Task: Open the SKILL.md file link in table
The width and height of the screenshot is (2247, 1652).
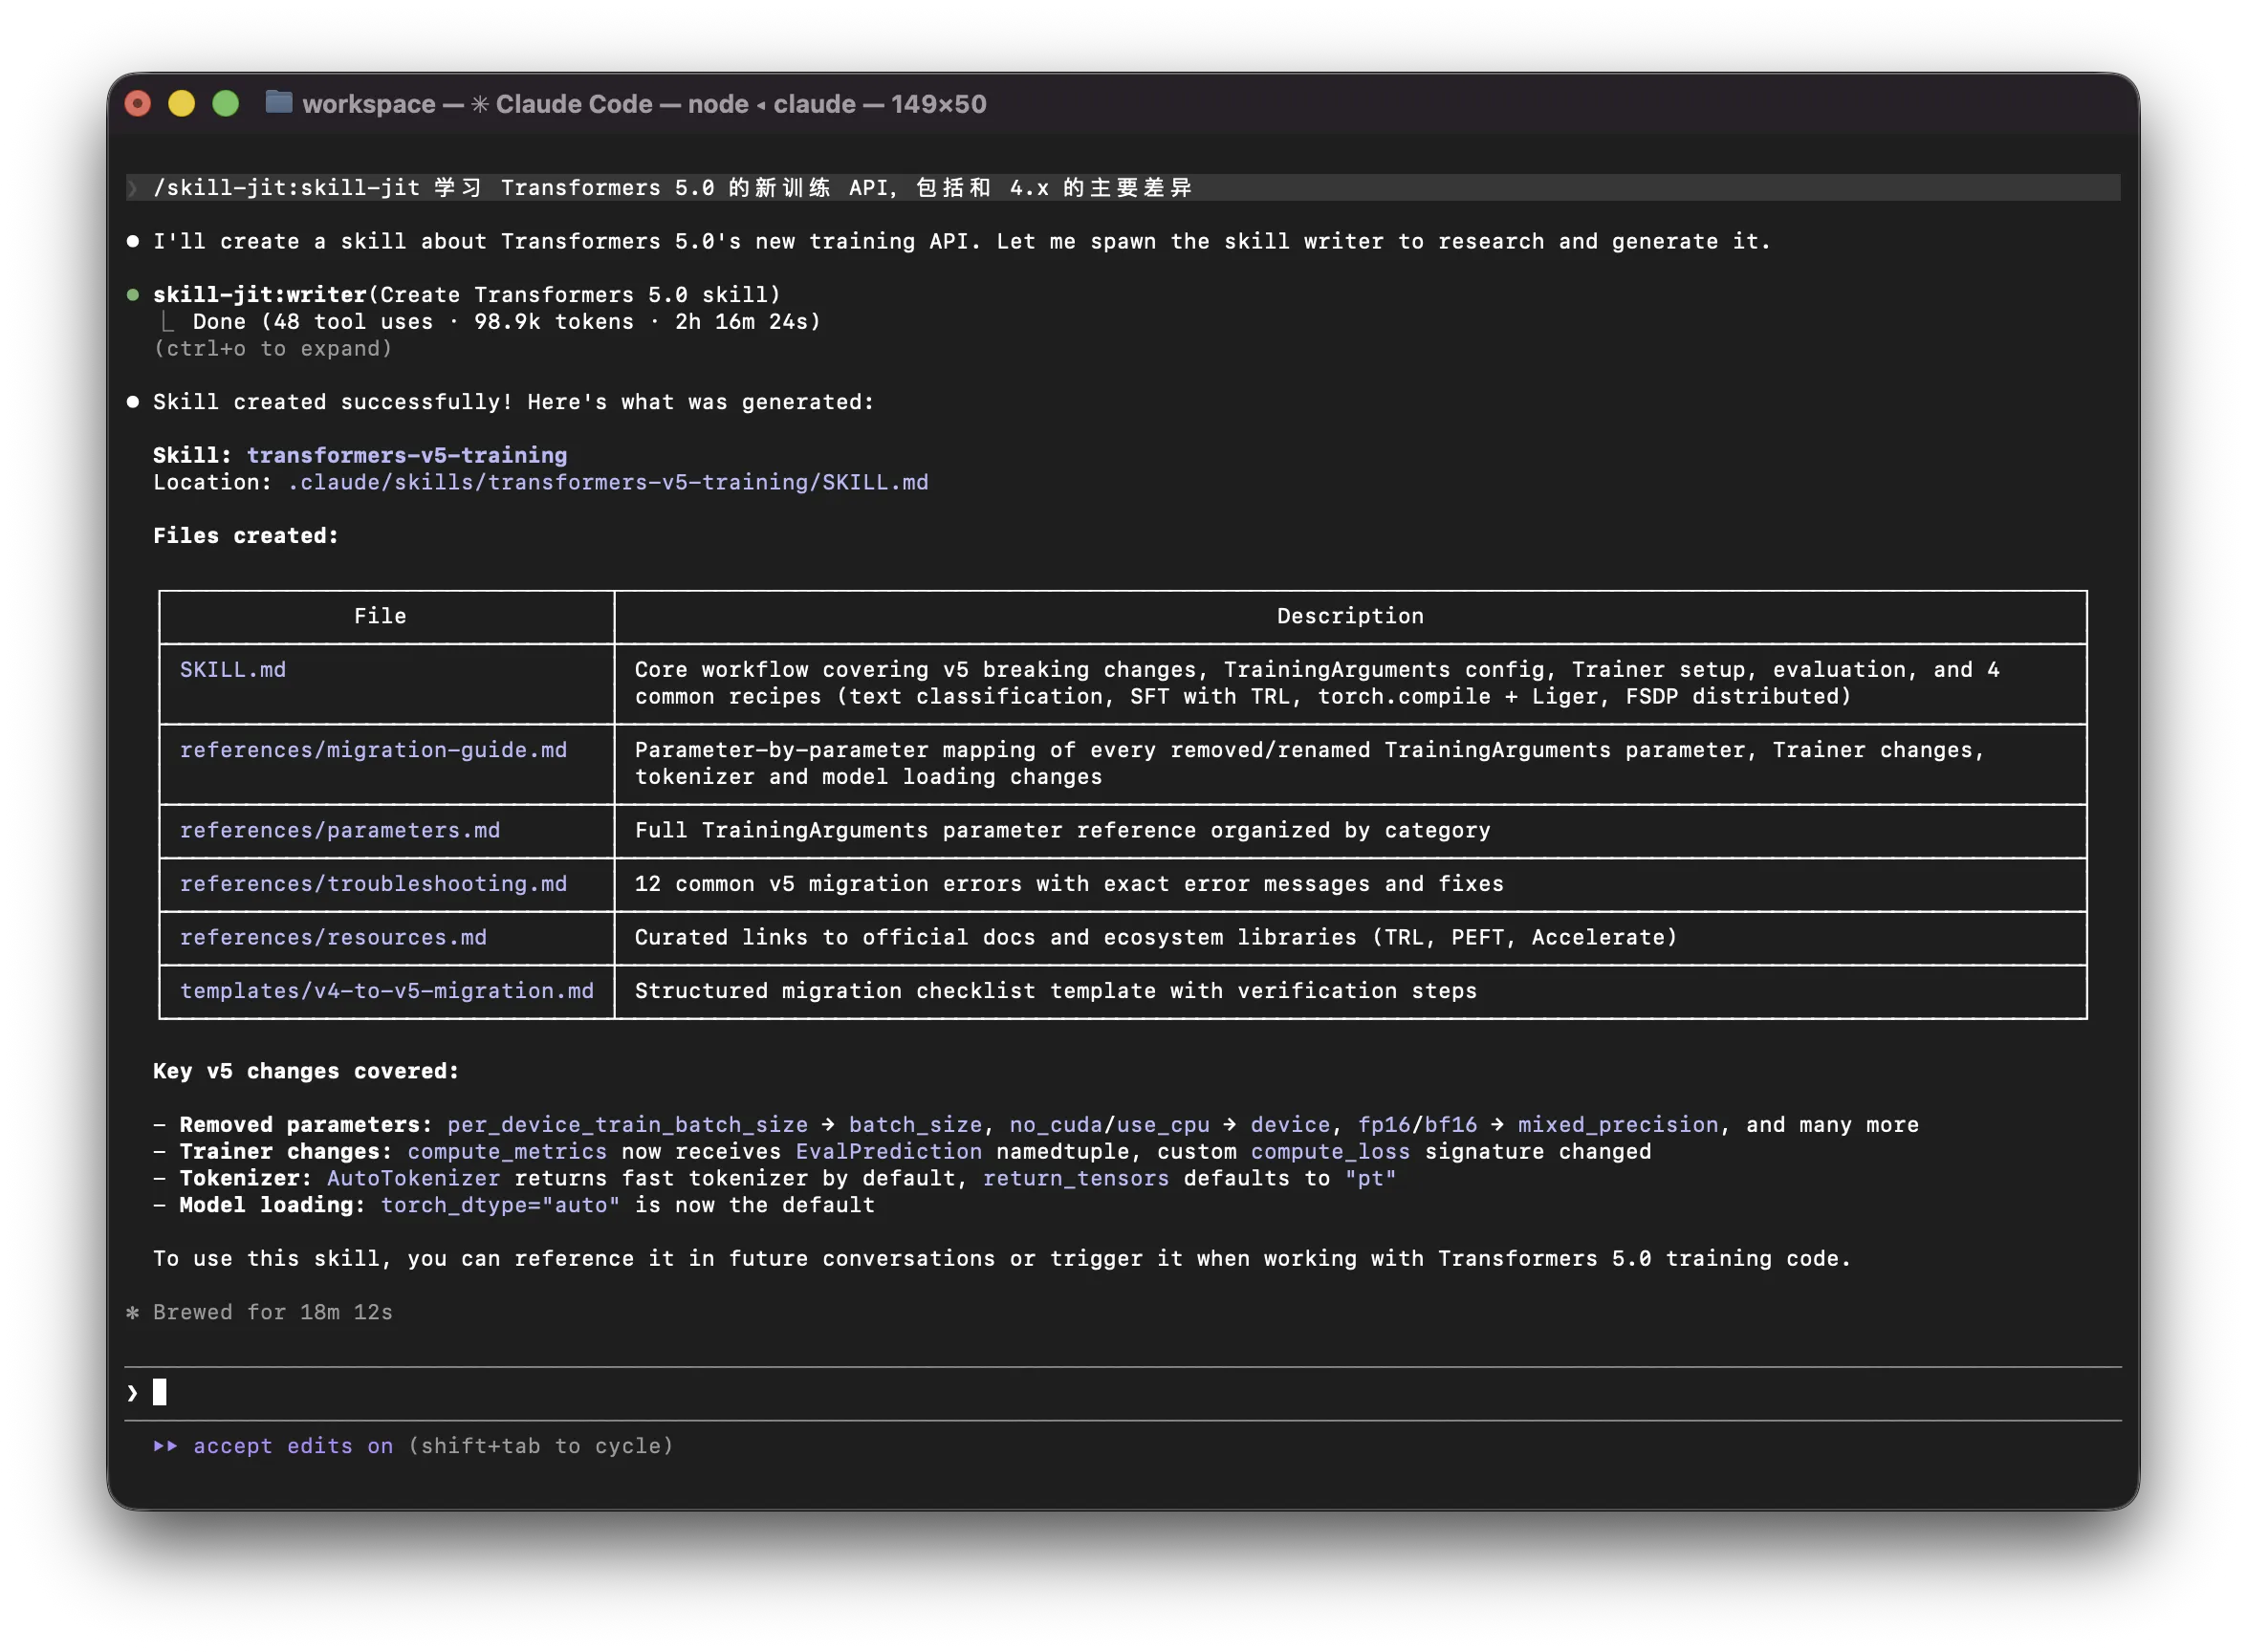Action: [233, 670]
